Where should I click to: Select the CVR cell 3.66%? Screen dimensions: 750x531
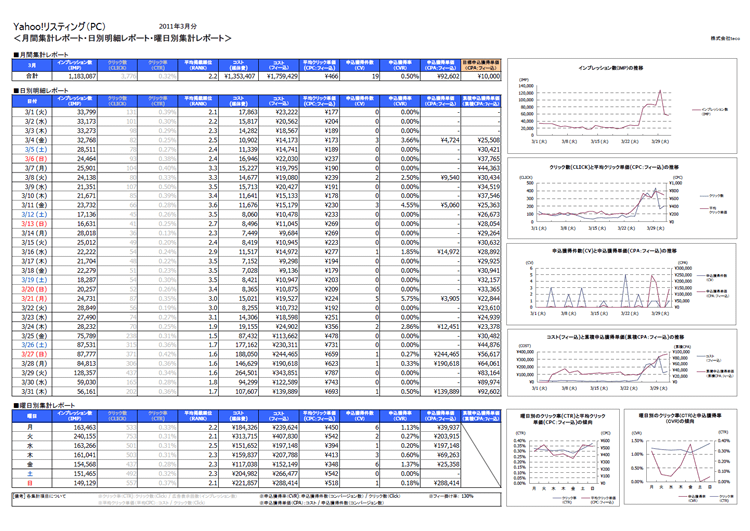pyautogui.click(x=400, y=140)
